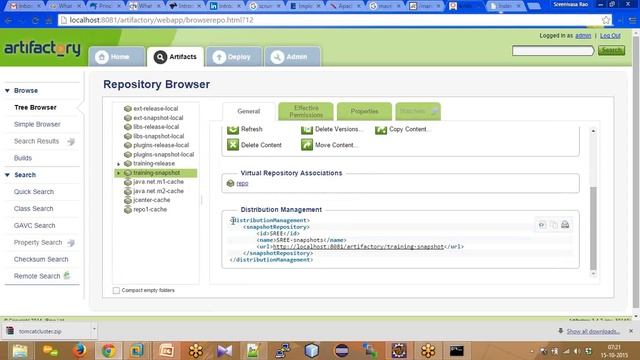Expand the training-release repository node
The width and height of the screenshot is (640, 360).
pyautogui.click(x=119, y=164)
